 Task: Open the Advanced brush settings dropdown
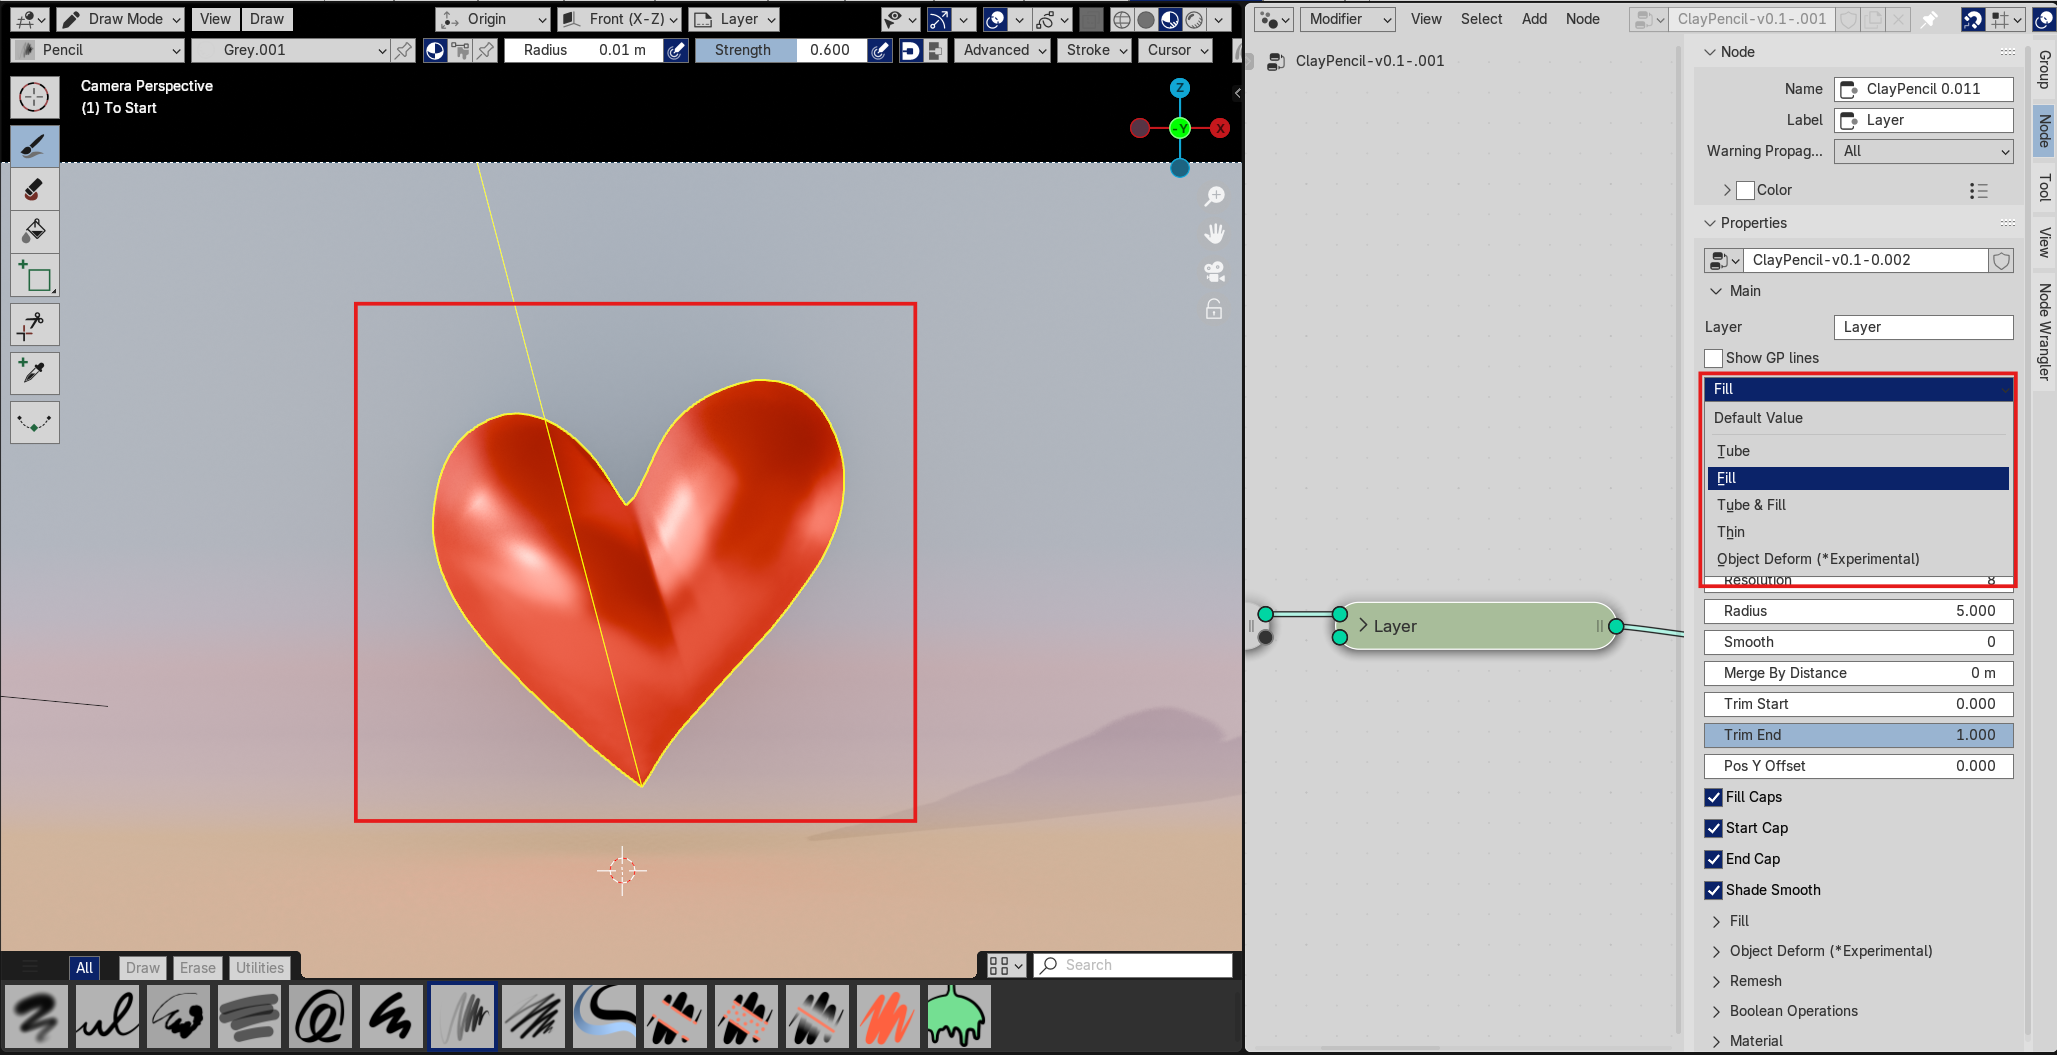1004,50
